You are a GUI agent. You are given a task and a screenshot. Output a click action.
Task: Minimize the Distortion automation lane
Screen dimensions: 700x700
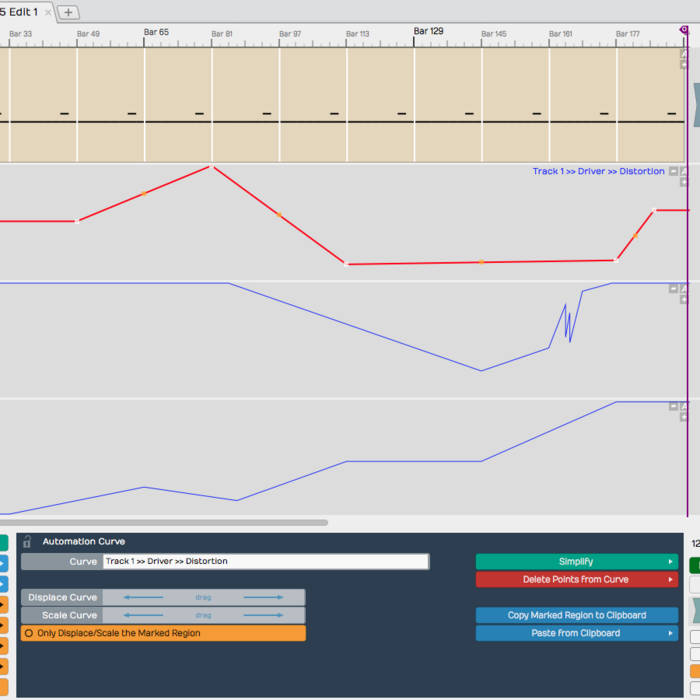tap(673, 171)
